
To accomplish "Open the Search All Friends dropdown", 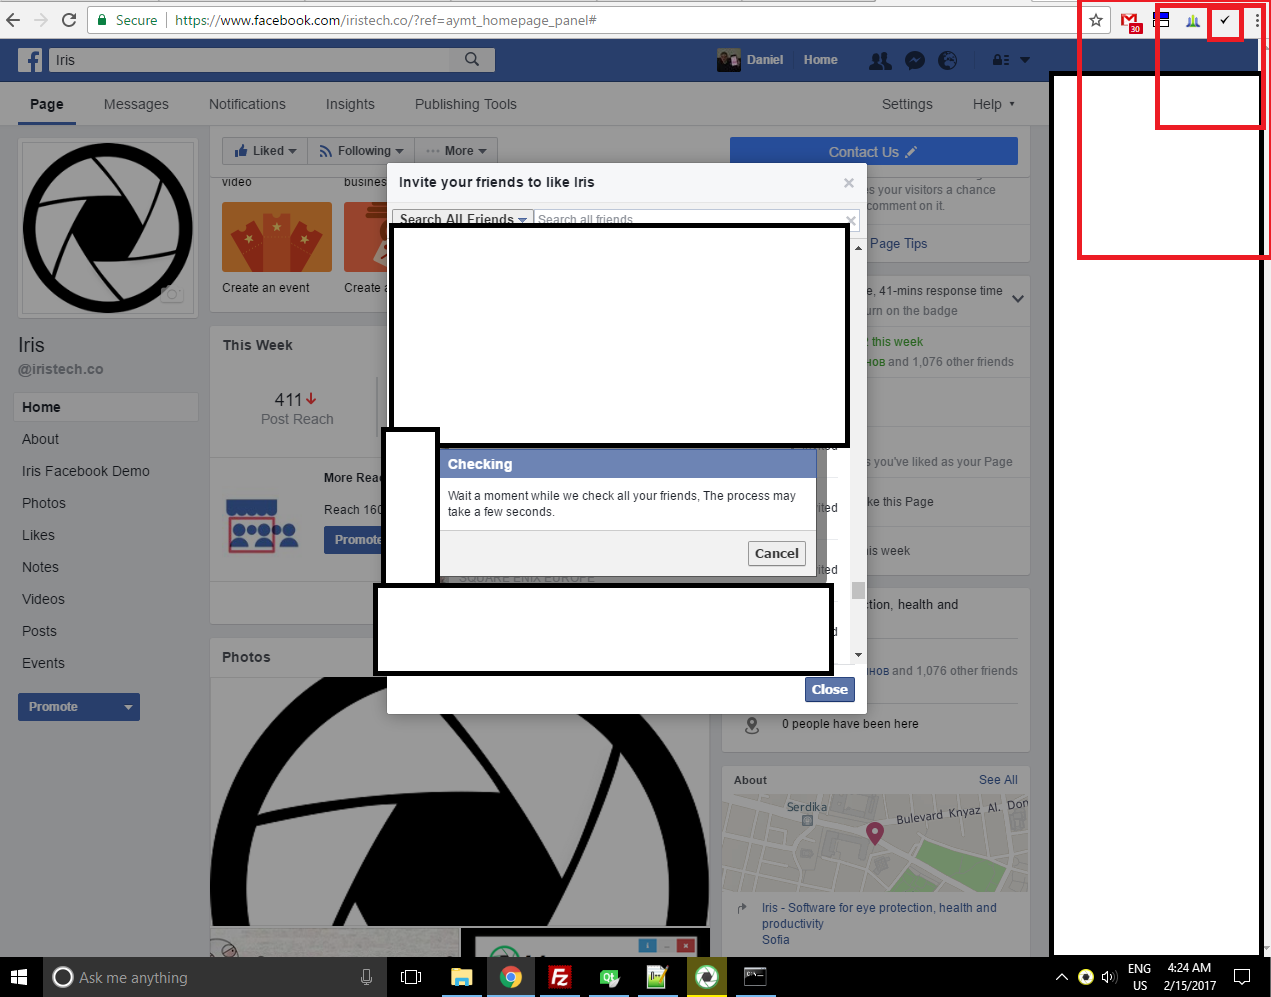I will coord(463,219).
